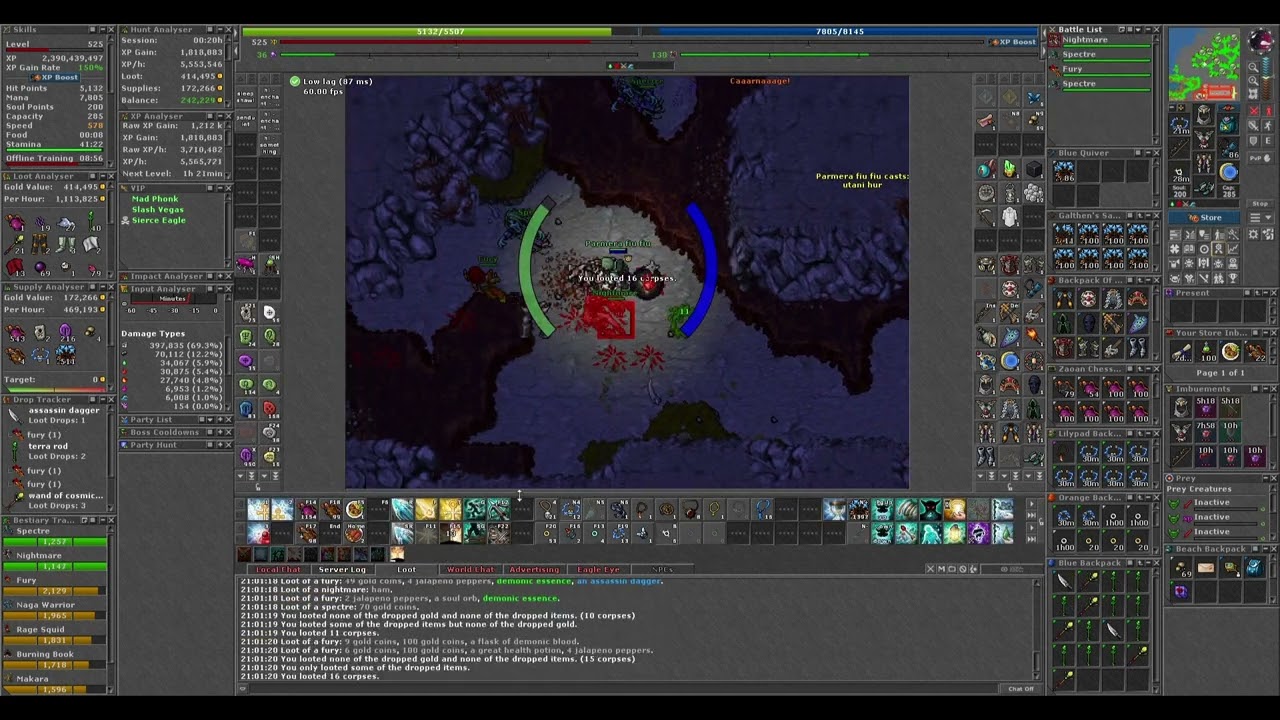The height and width of the screenshot is (720, 1280).
Task: Select Nightmare in the Battle List
Action: [x=1102, y=40]
